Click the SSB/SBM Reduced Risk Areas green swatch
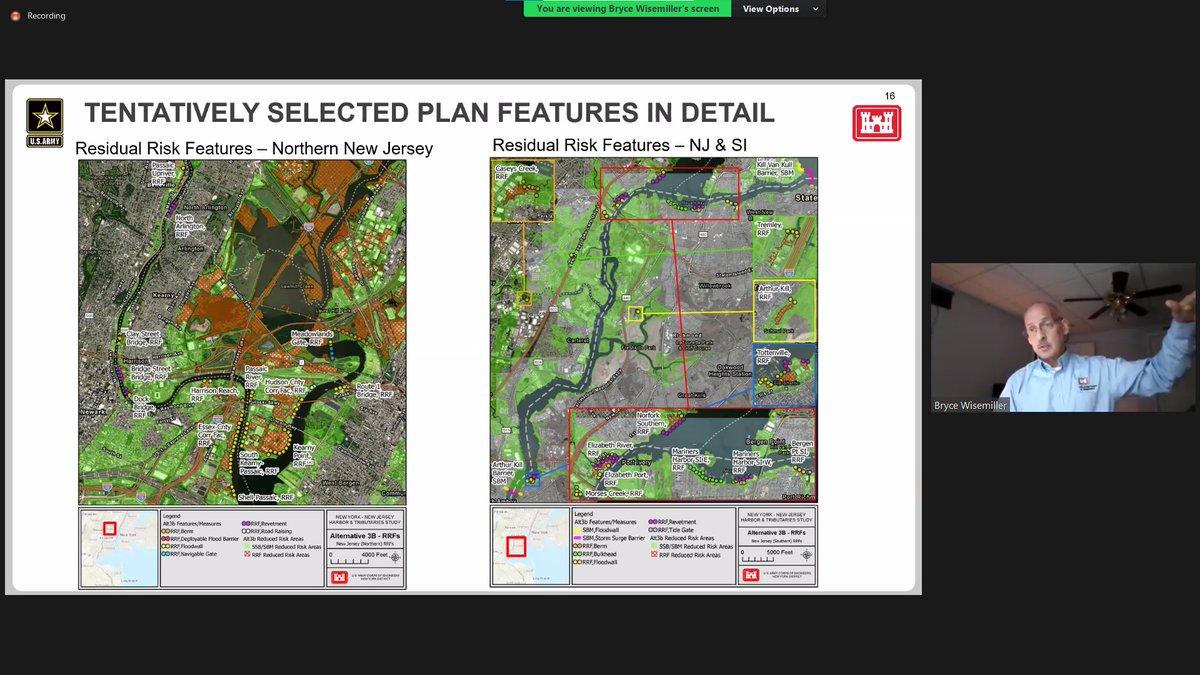The image size is (1200, 675). [x=653, y=546]
